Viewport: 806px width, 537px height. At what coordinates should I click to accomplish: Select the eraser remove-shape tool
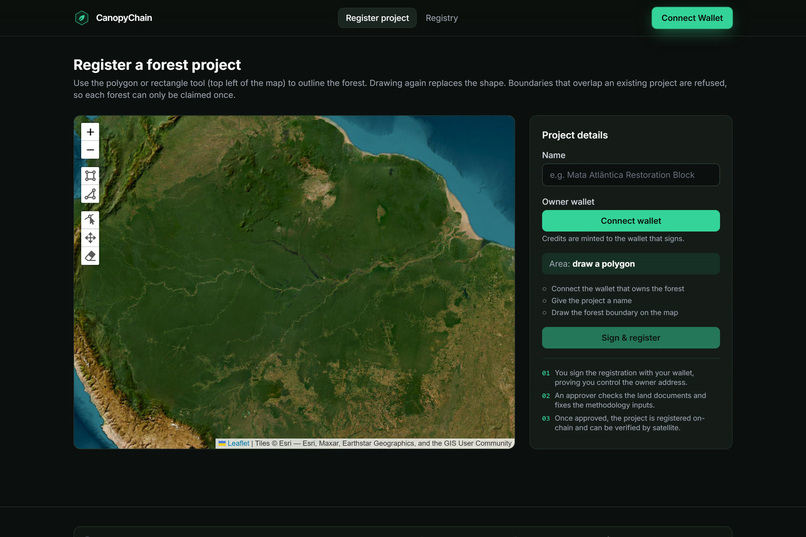point(90,256)
